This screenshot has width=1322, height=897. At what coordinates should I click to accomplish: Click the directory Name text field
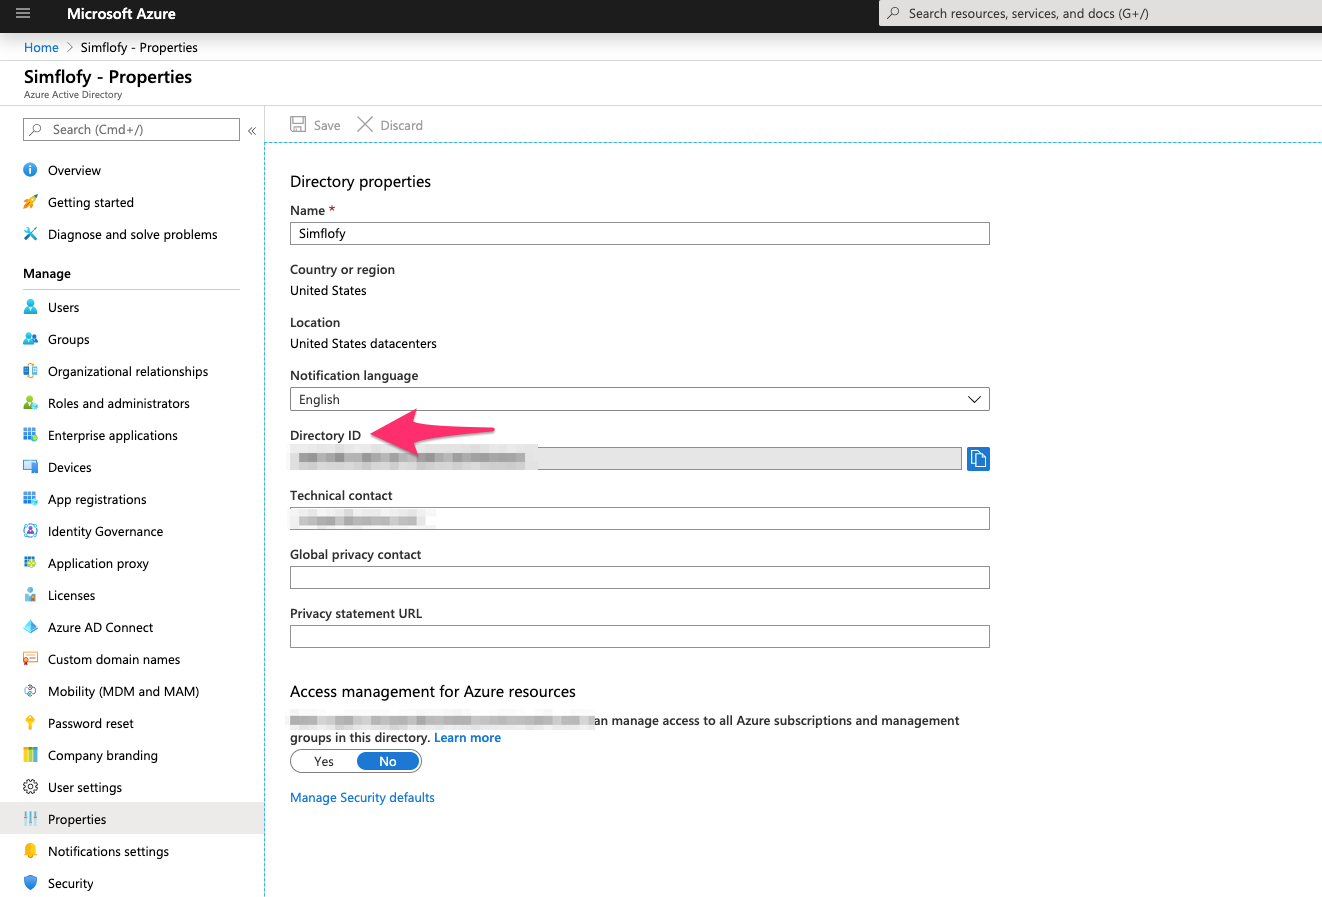[x=639, y=233]
